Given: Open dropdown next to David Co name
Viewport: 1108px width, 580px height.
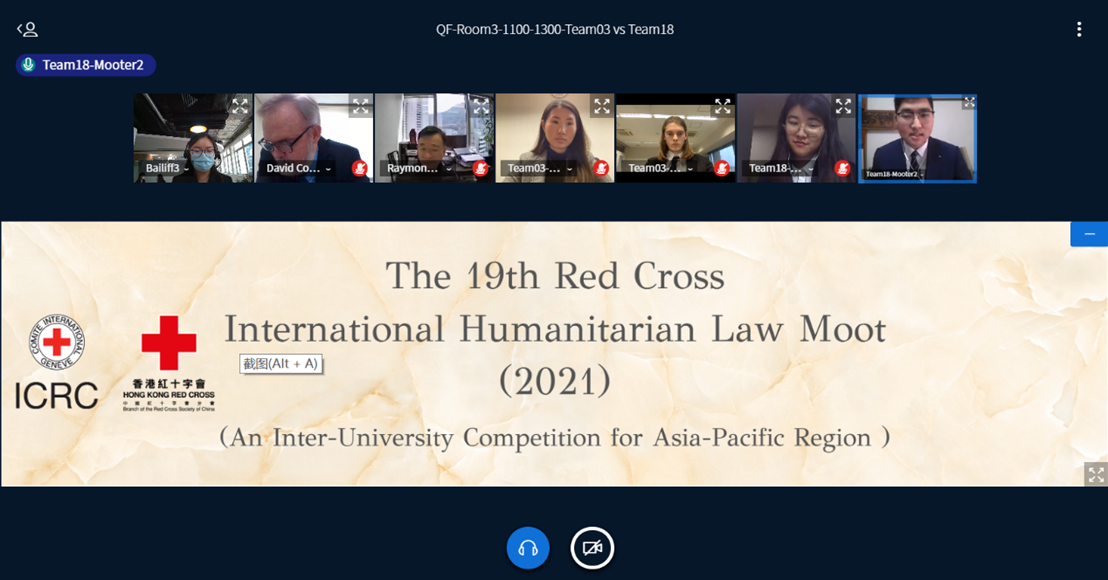Looking at the screenshot, I should tap(328, 169).
